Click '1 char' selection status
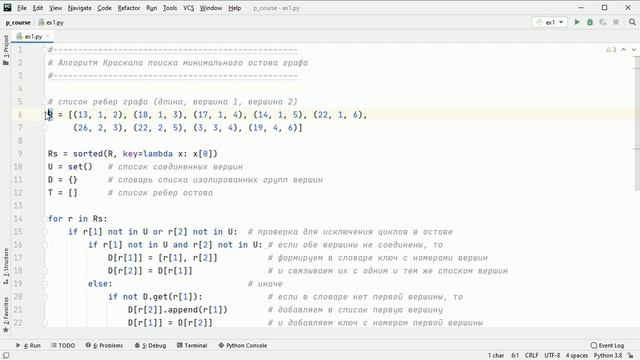 click(496, 356)
